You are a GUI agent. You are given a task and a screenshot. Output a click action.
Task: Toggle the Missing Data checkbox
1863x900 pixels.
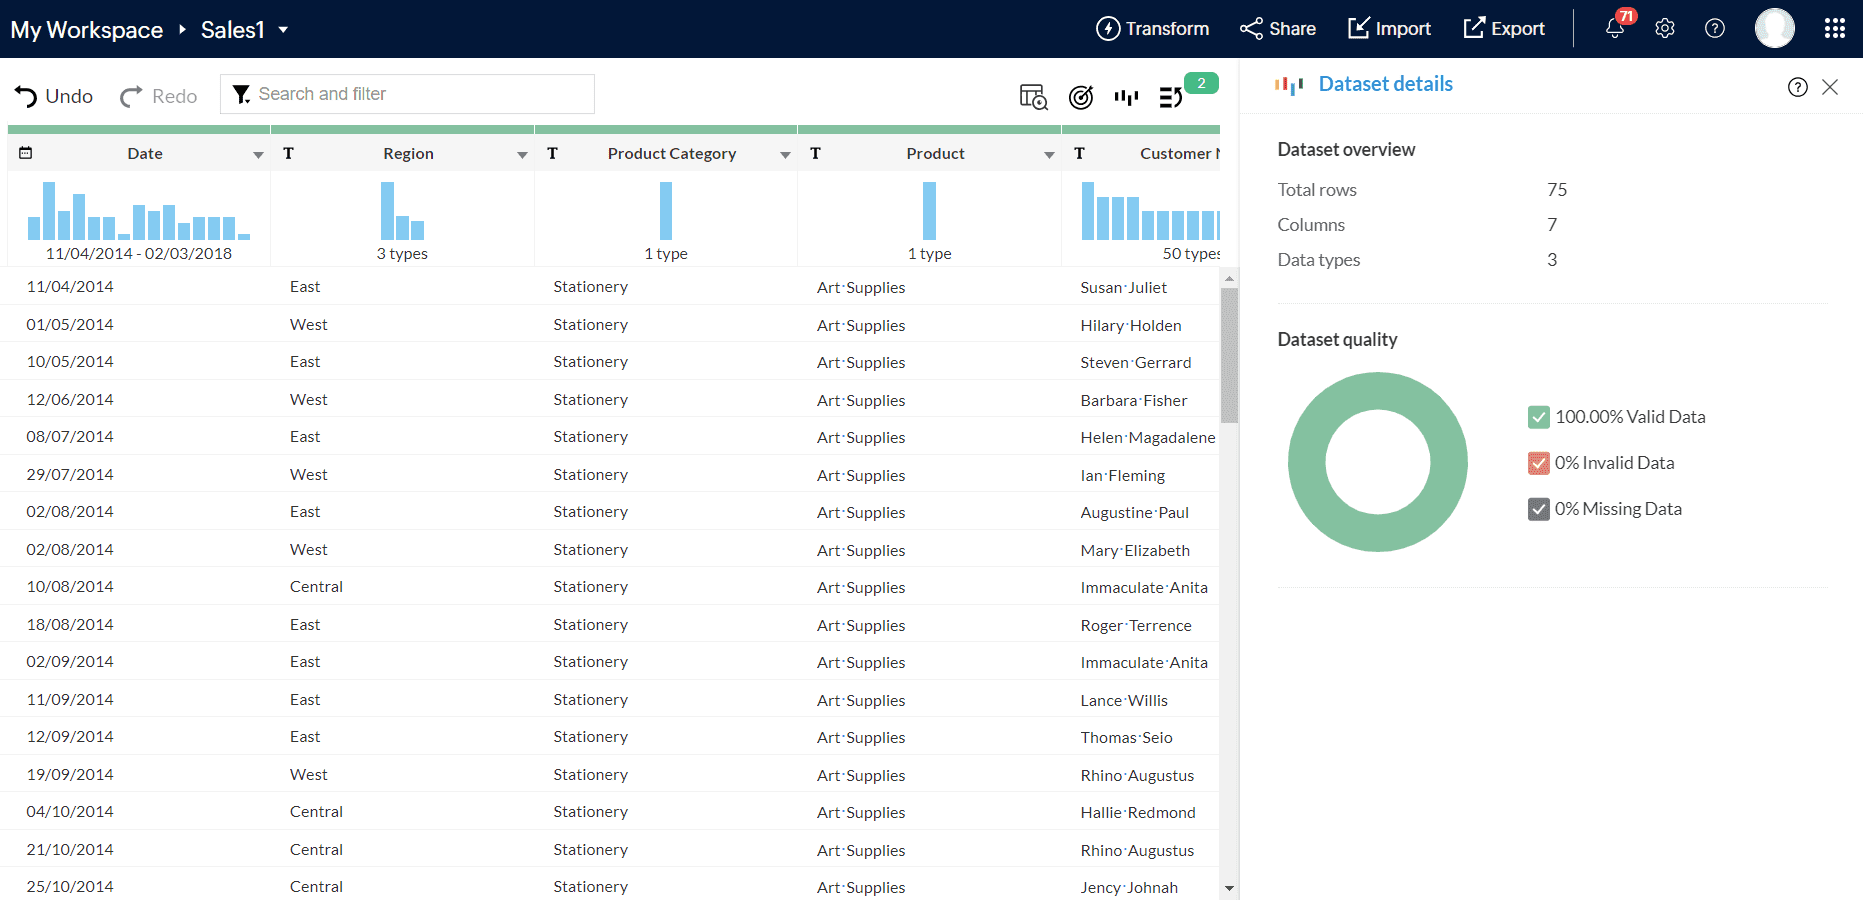(x=1539, y=509)
